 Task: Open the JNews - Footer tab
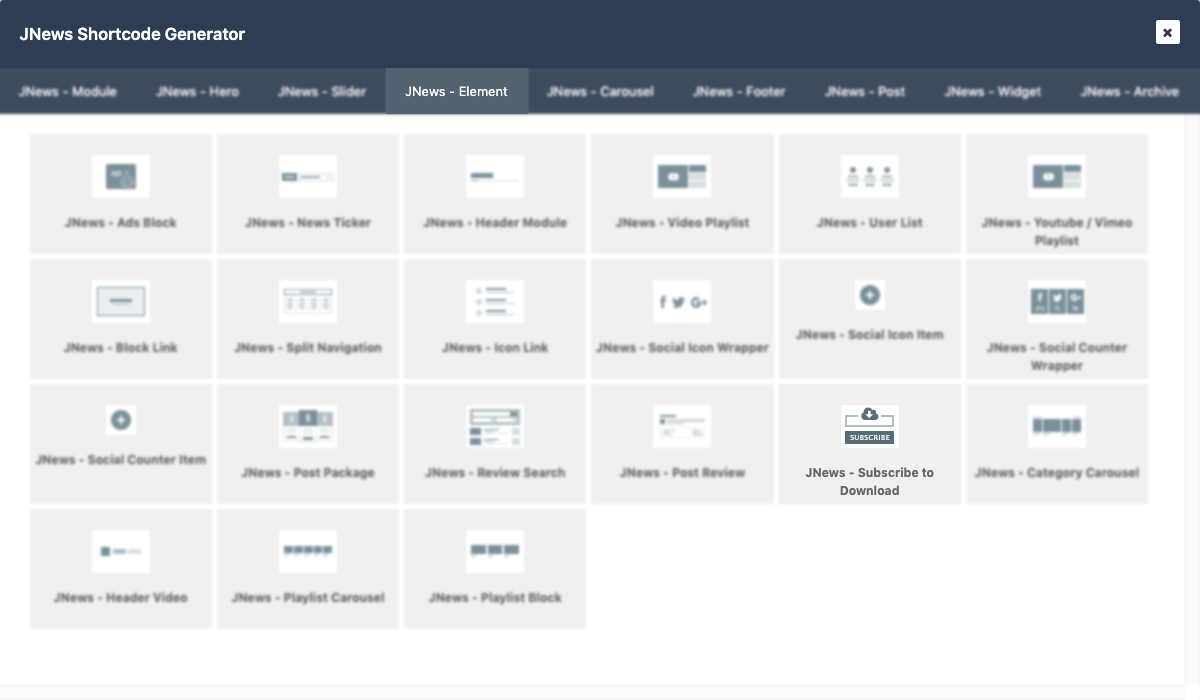pos(739,91)
